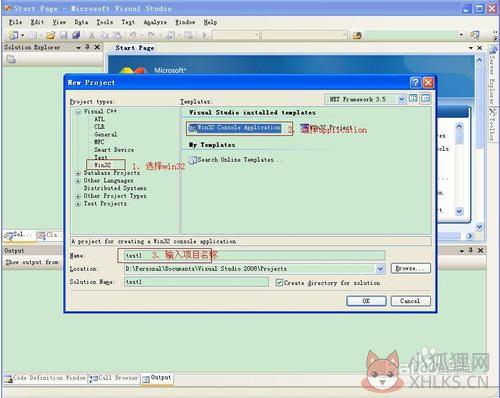This screenshot has width=500, height=398.
Task: Click the Redo toolbar icon
Action: 151,35
